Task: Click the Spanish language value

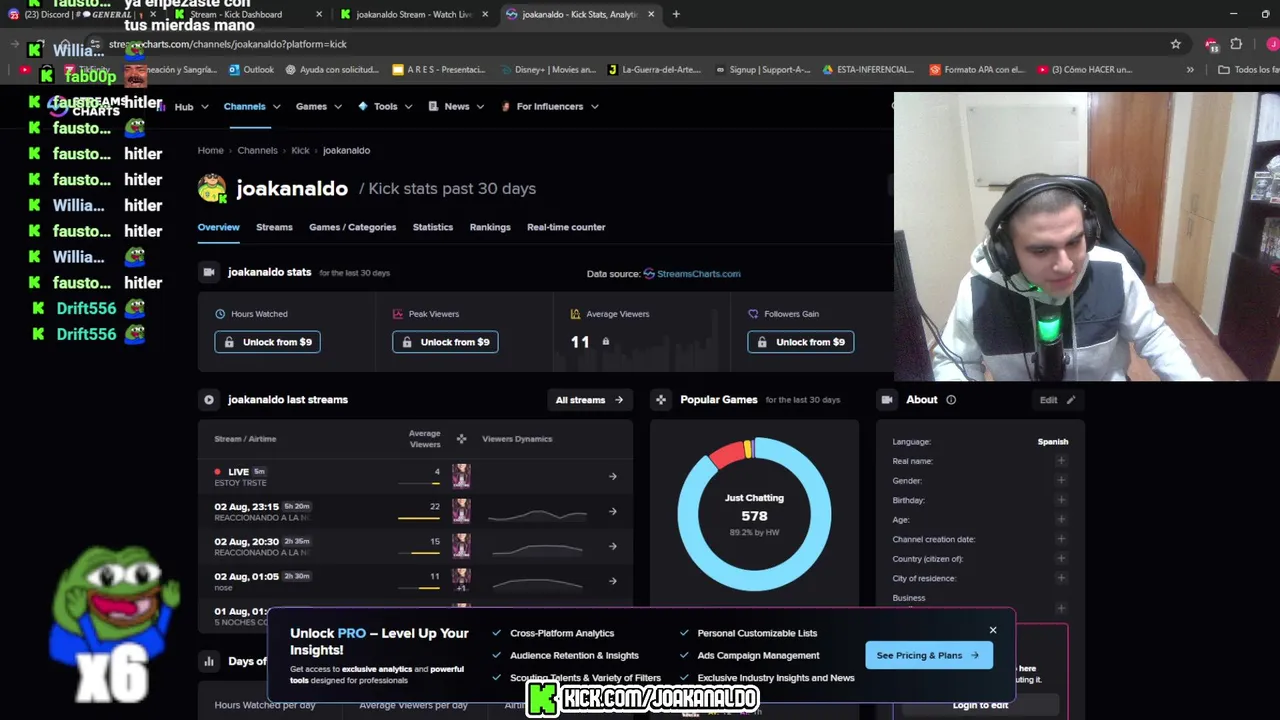Action: click(x=1053, y=441)
